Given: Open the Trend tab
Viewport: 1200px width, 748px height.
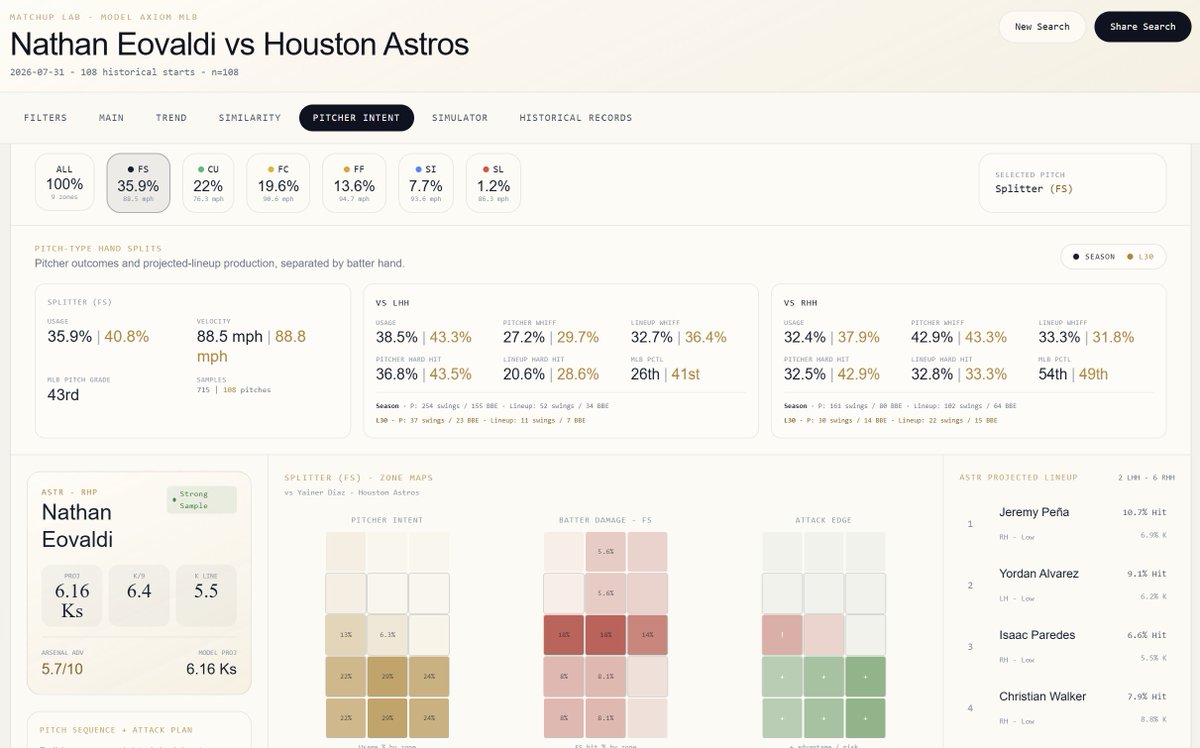Looking at the screenshot, I should point(171,117).
